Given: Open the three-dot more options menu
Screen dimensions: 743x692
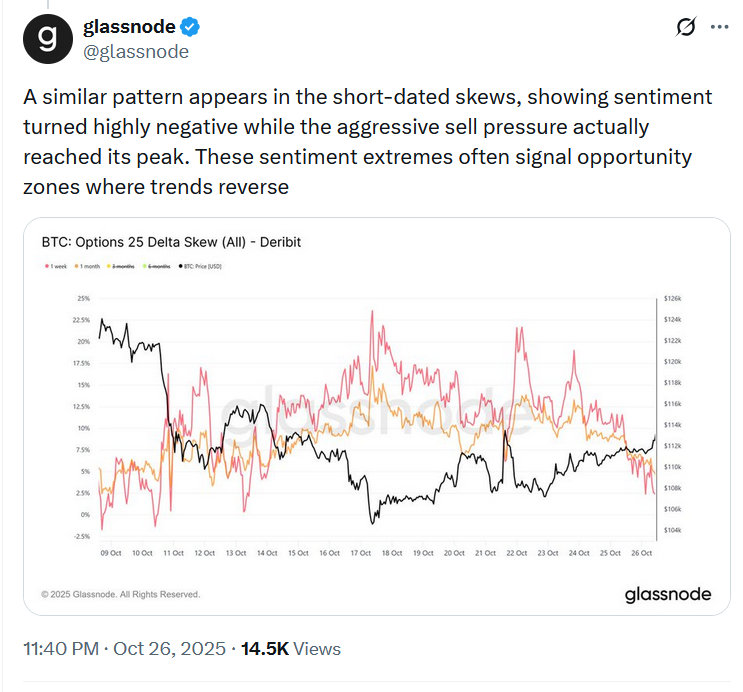Looking at the screenshot, I should (719, 28).
